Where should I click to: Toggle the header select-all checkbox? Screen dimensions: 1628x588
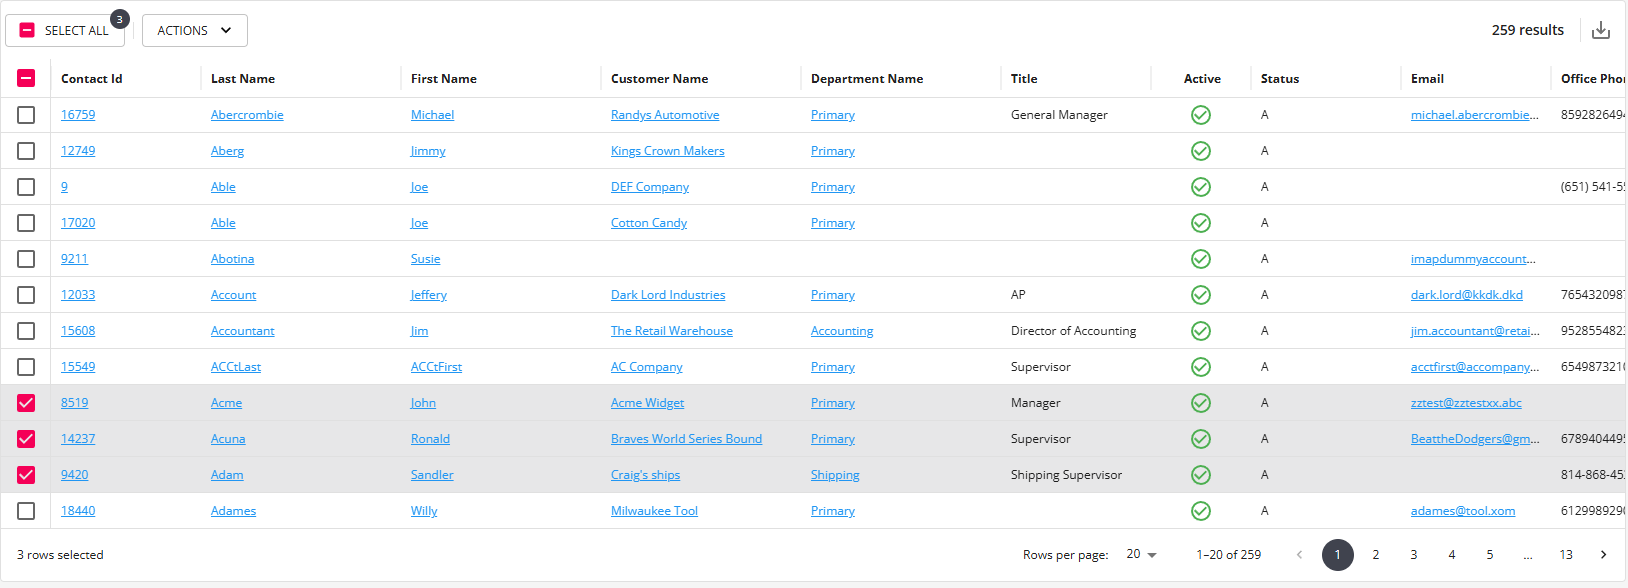(x=26, y=78)
